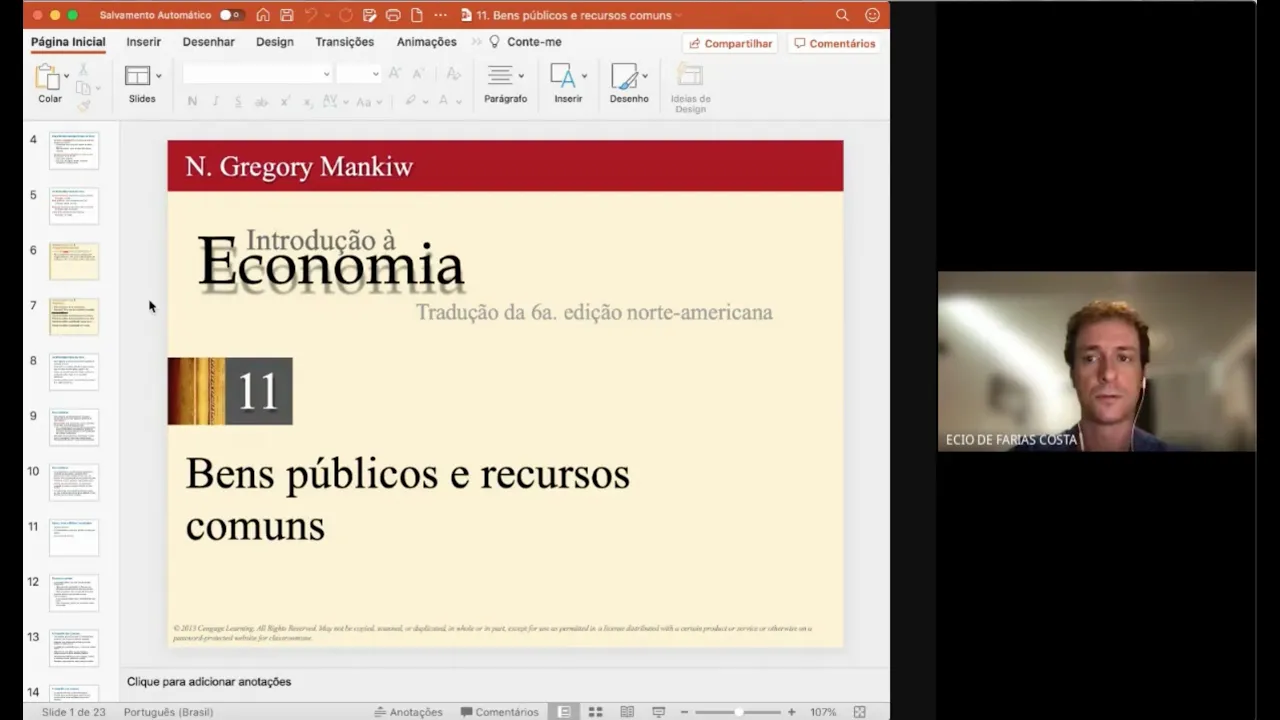
Task: Toggle the Anotações notes pane button
Action: [408, 712]
